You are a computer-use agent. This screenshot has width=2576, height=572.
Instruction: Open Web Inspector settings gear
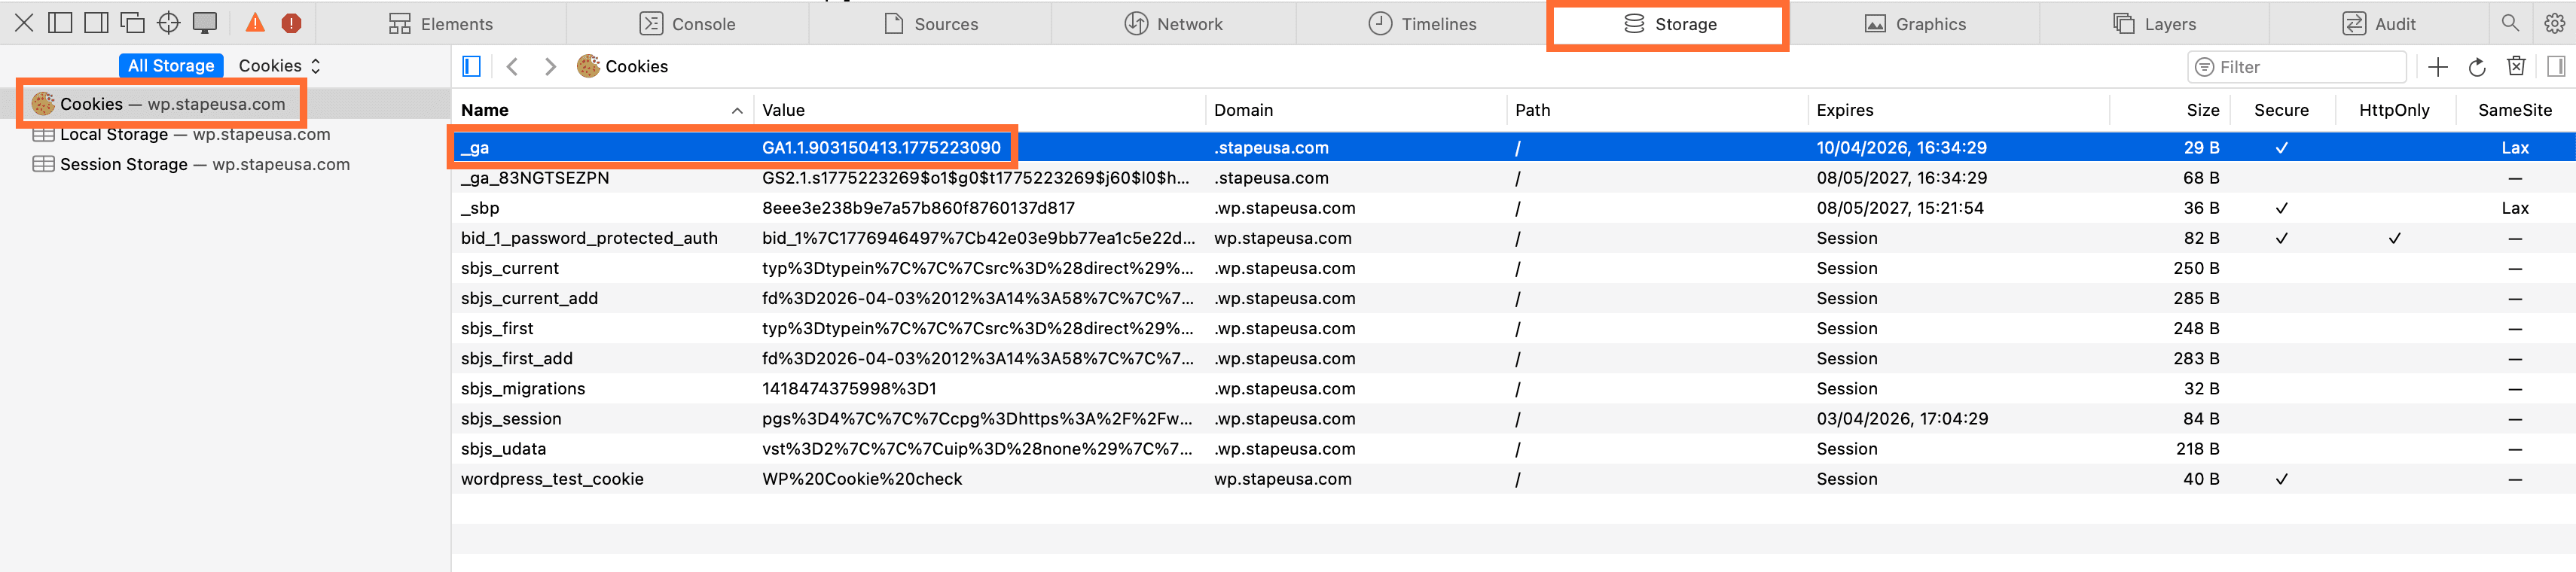click(2553, 23)
